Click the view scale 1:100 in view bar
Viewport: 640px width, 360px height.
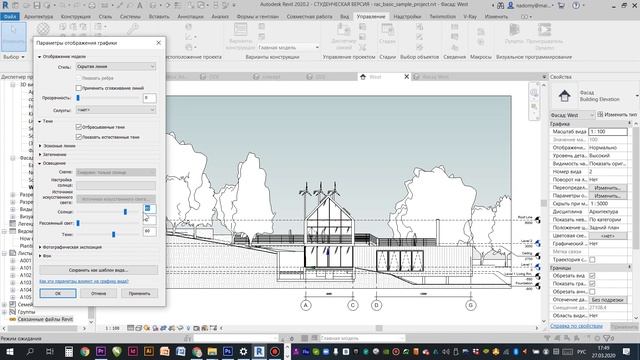(x=113, y=328)
